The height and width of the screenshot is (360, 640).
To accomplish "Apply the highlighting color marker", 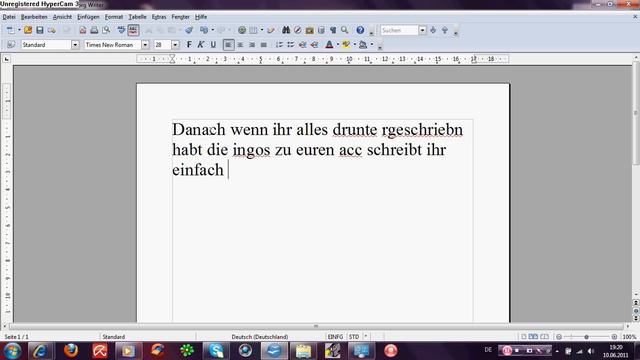I will point(346,45).
